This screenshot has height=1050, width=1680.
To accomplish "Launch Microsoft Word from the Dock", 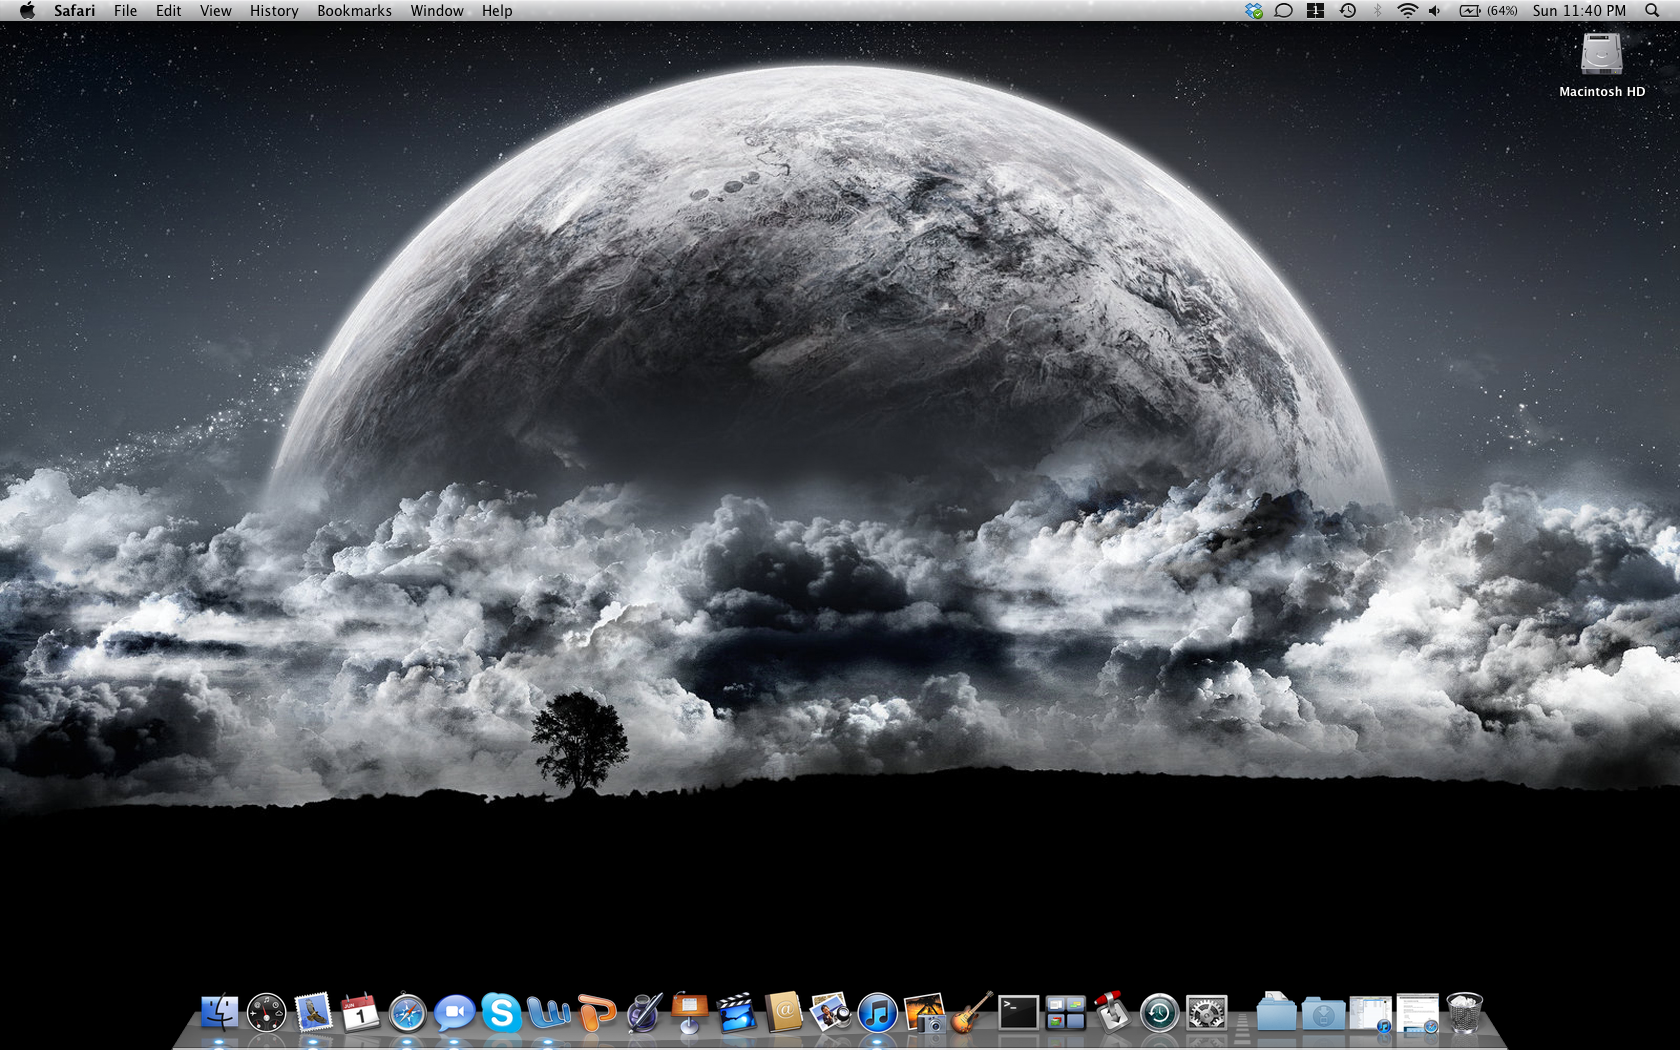I will [x=548, y=1013].
